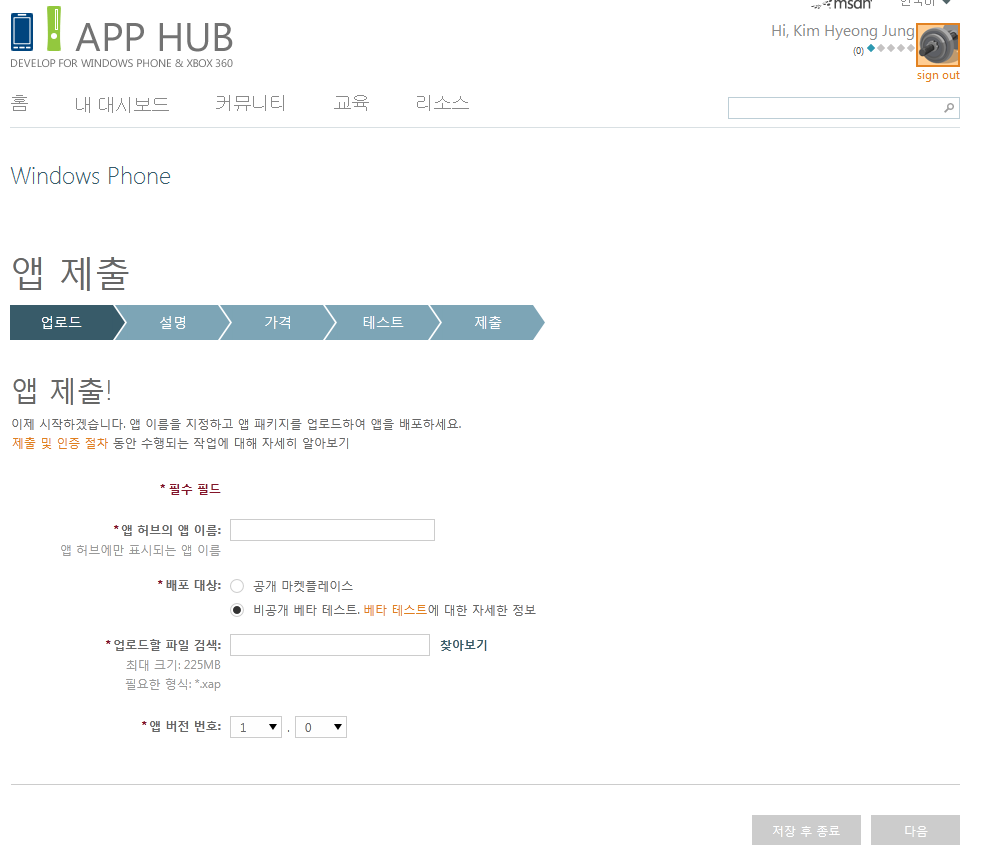This screenshot has height=859, width=1000.
Task: Open the 내 대시보드 menu
Action: click(122, 104)
